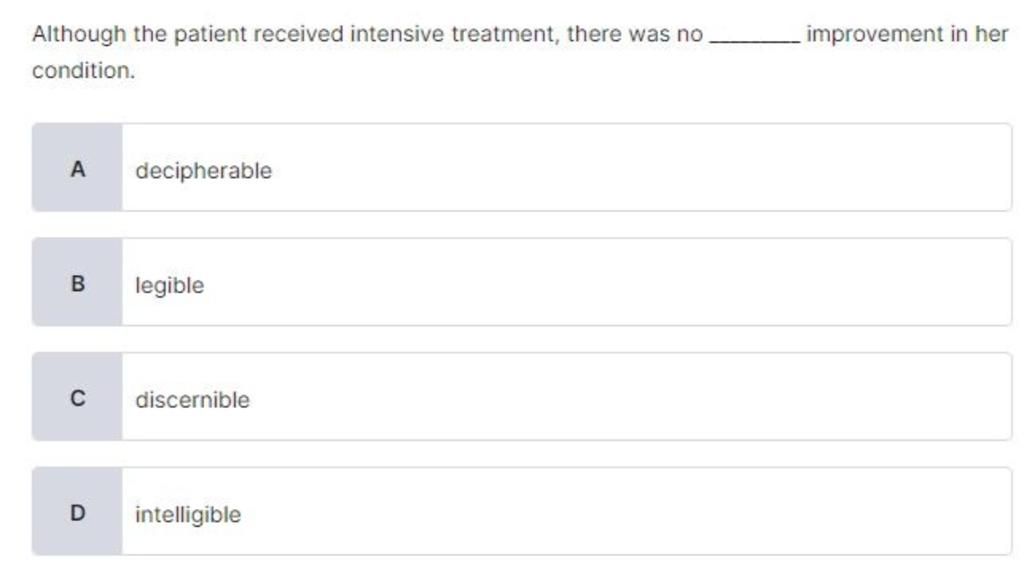This screenshot has width=1024, height=570.
Task: Click the word 'Although' in the question
Action: [79, 35]
